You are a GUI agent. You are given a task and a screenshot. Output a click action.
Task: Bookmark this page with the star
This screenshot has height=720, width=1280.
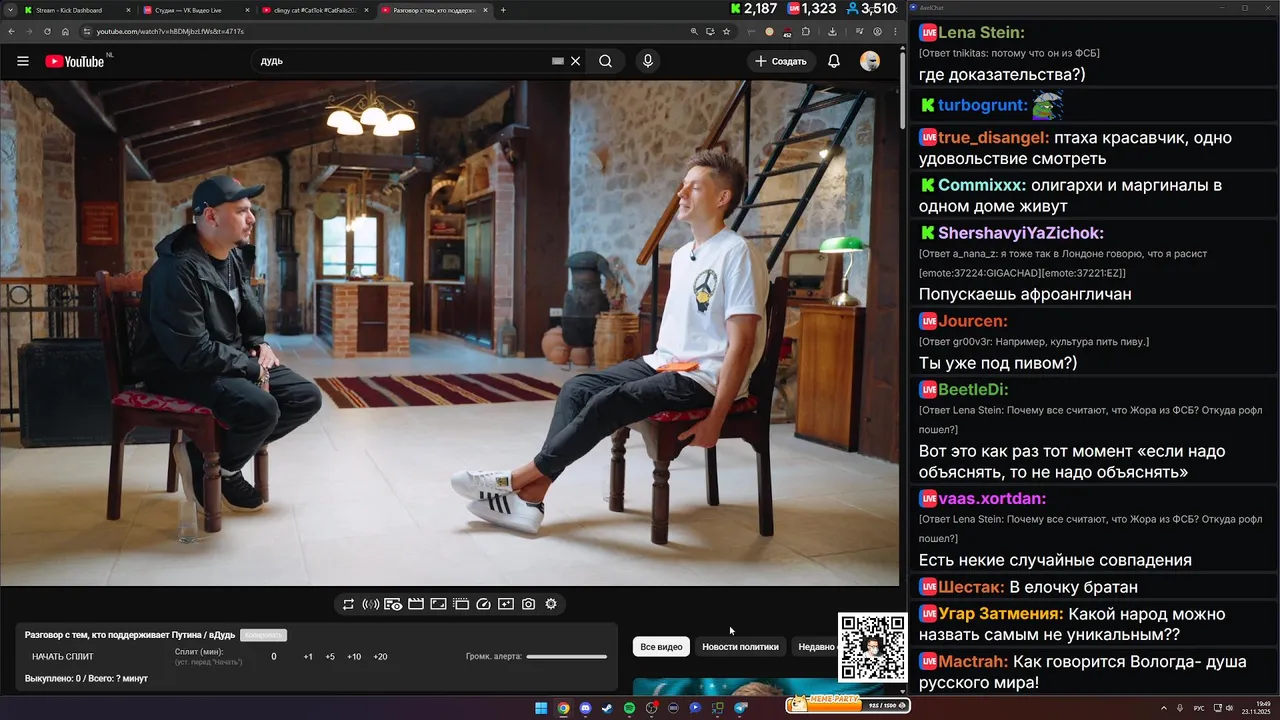coord(726,31)
